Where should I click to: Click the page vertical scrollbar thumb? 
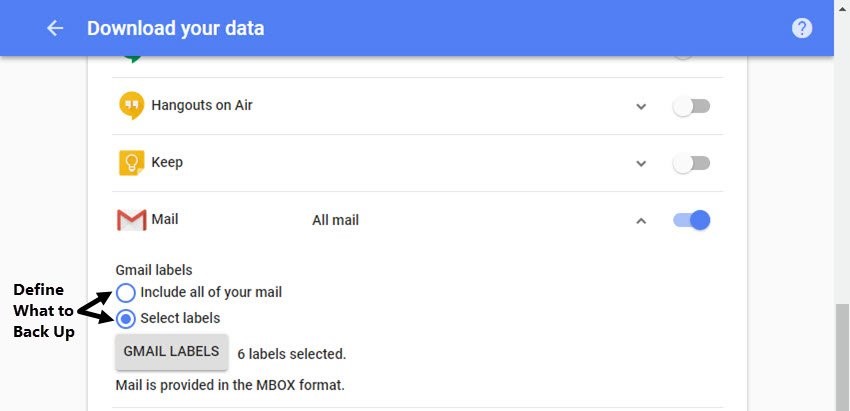click(x=842, y=357)
